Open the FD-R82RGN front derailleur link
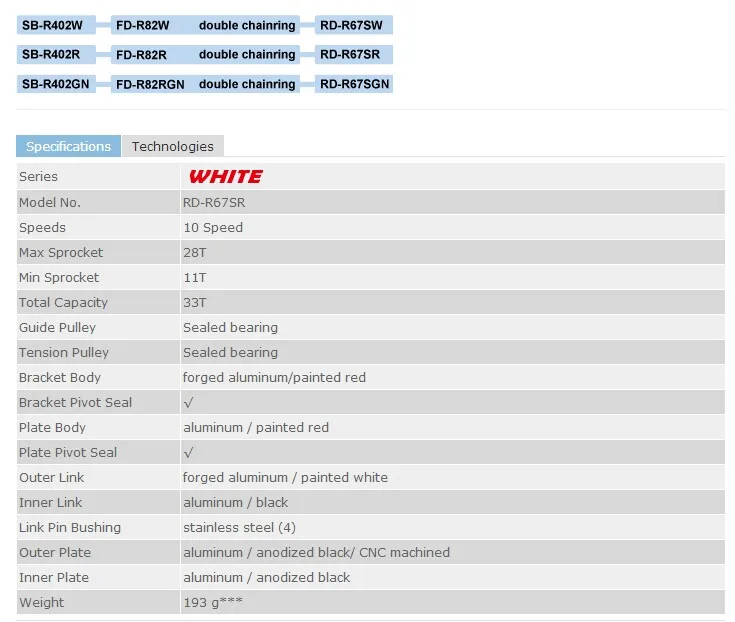Screen dimensions: 735x622 (150, 84)
